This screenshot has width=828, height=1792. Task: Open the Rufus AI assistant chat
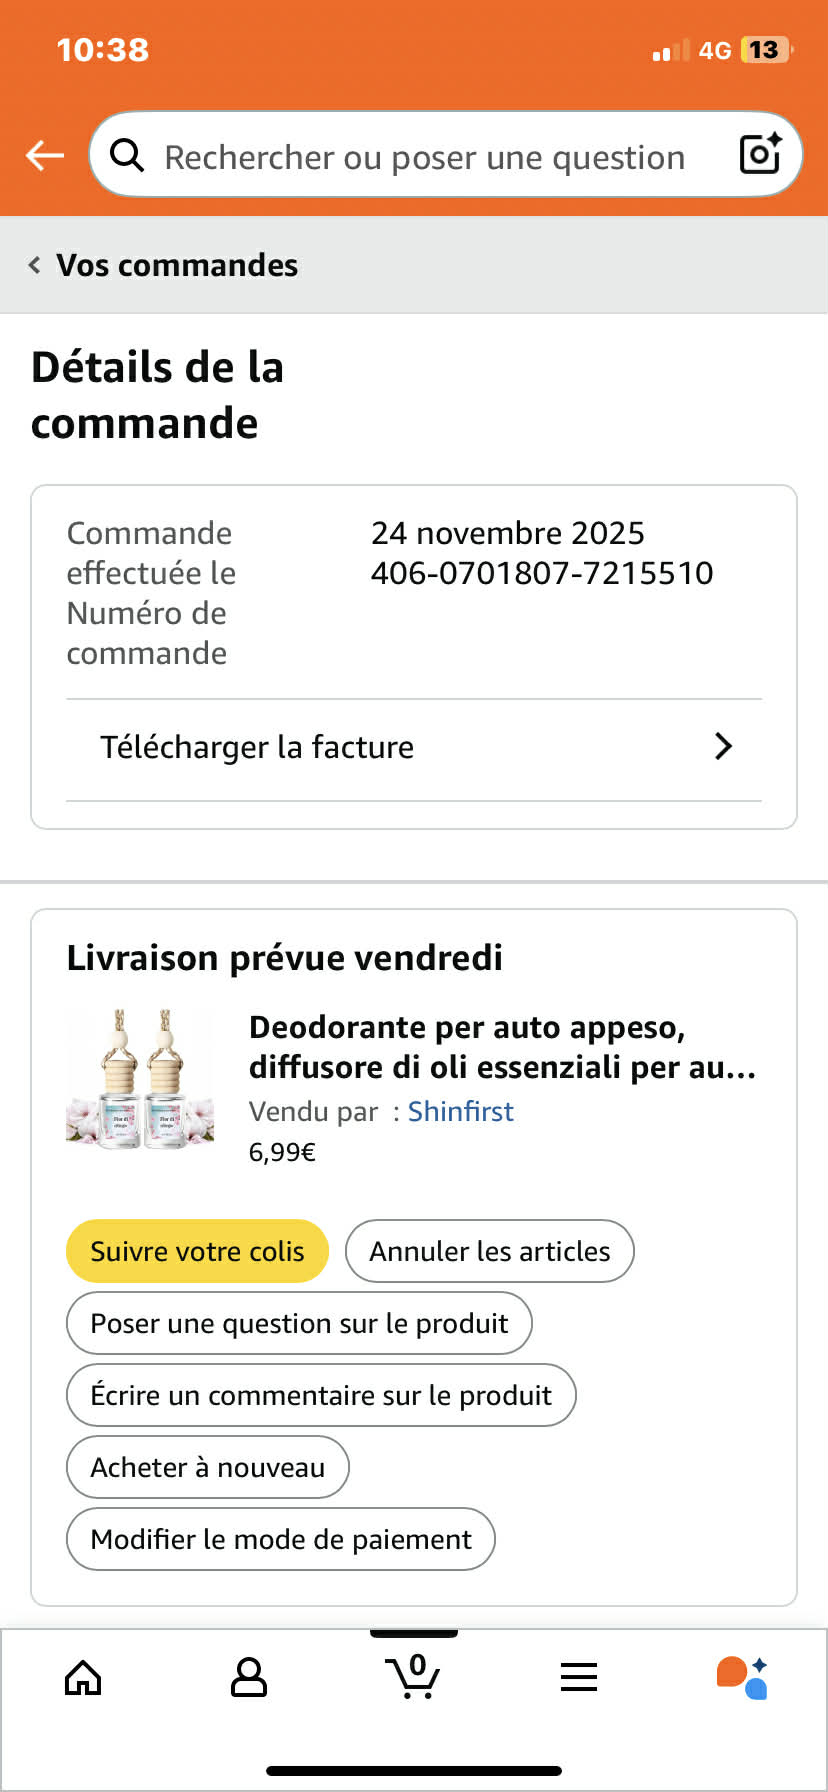(742, 1677)
